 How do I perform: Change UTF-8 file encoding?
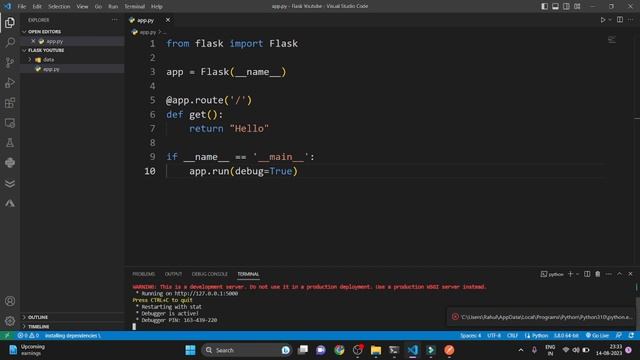(x=494, y=336)
